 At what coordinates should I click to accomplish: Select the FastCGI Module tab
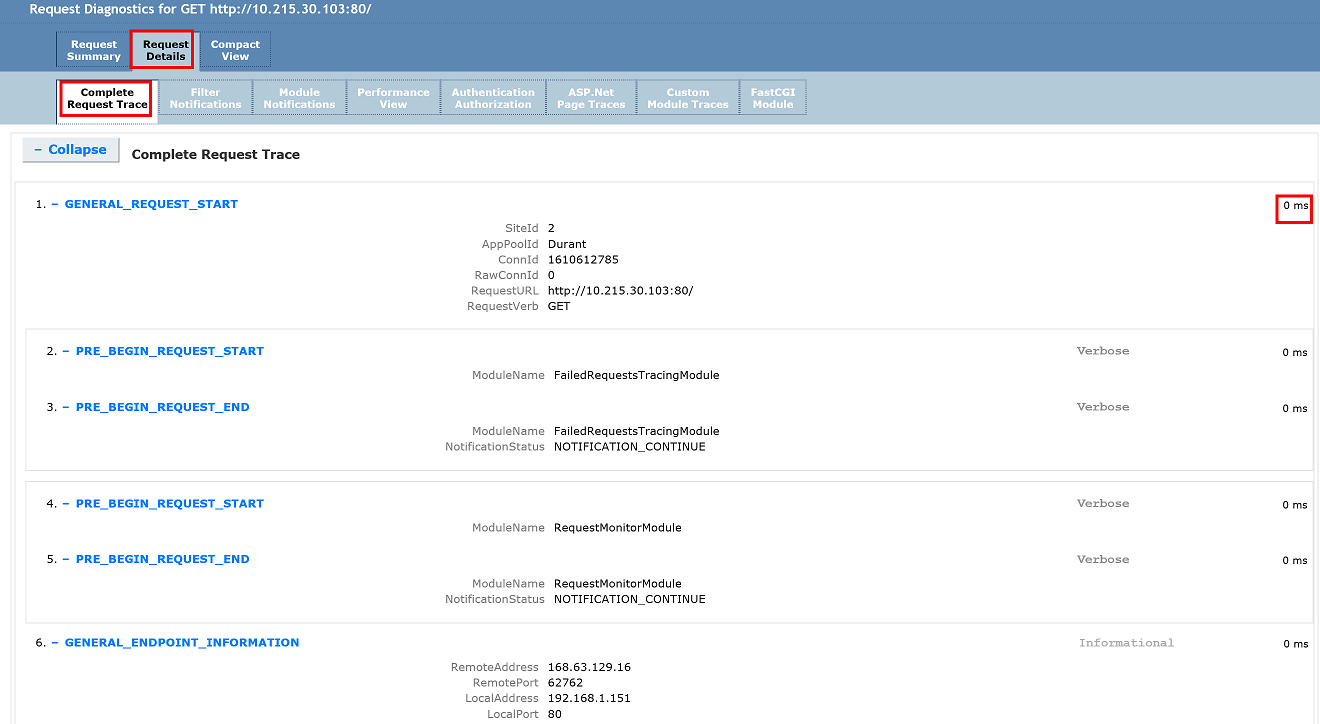772,98
